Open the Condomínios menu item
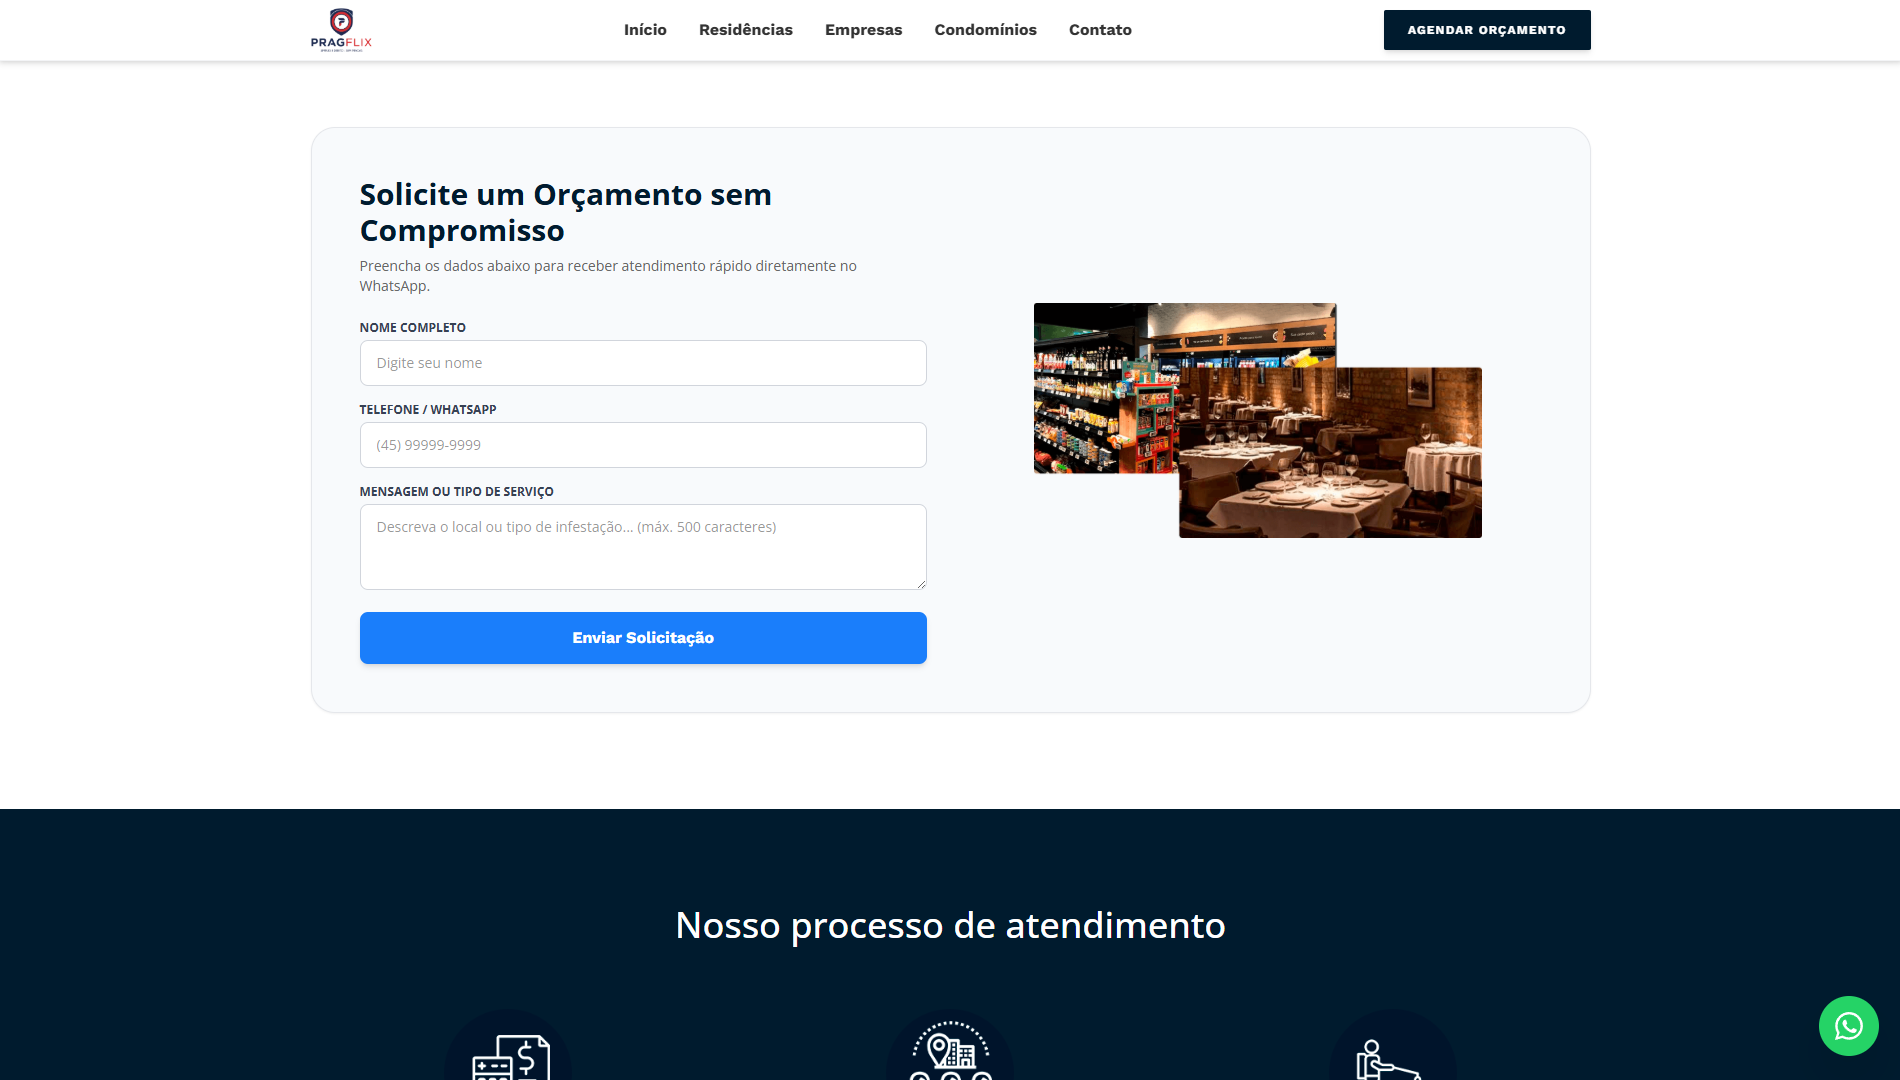The image size is (1900, 1080). tap(986, 30)
